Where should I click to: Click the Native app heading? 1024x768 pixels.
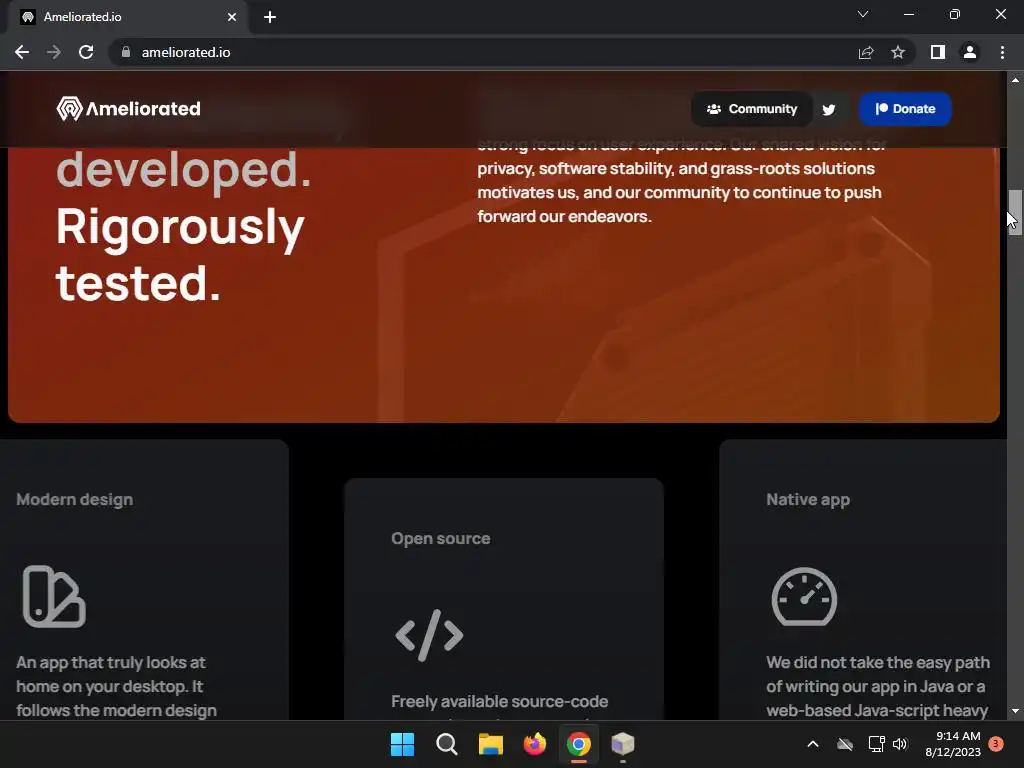[x=808, y=500]
